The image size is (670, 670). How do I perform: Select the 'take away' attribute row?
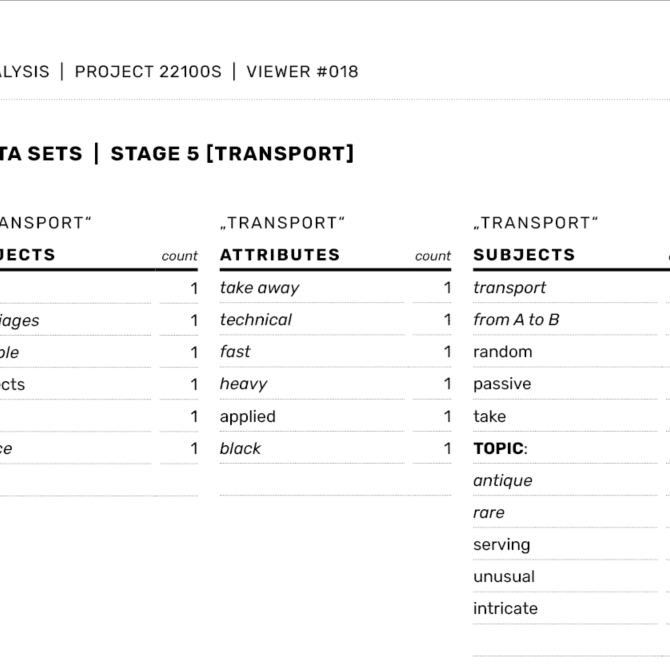(260, 288)
